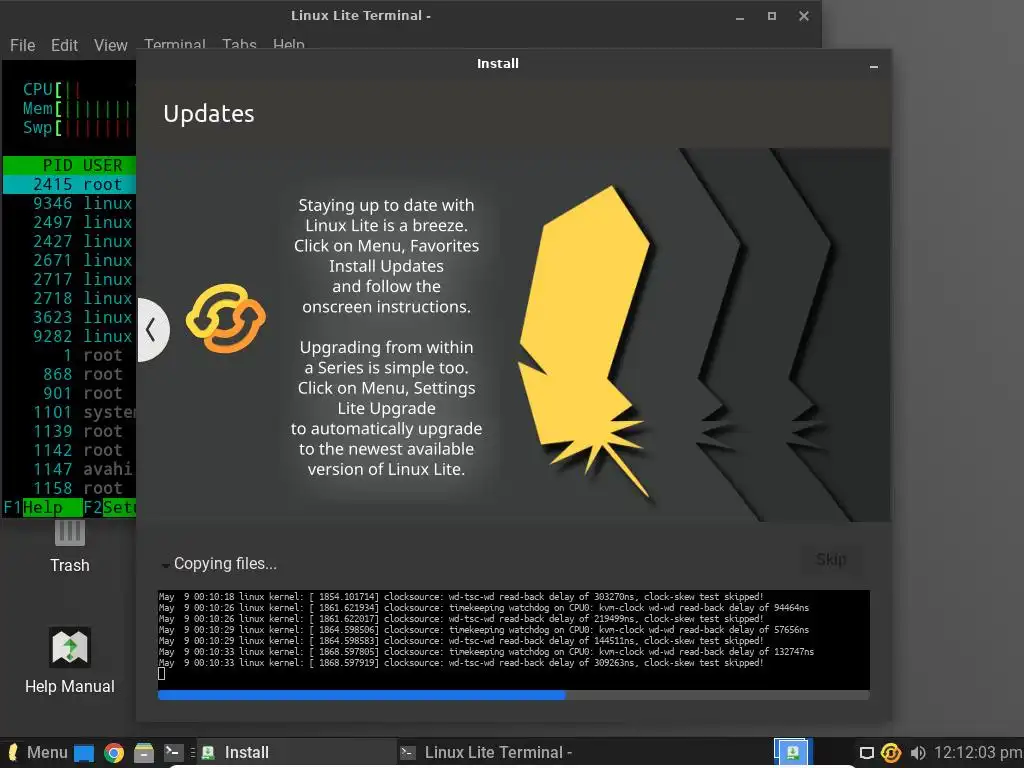
Task: Click the installer log terminal output
Action: click(x=513, y=639)
